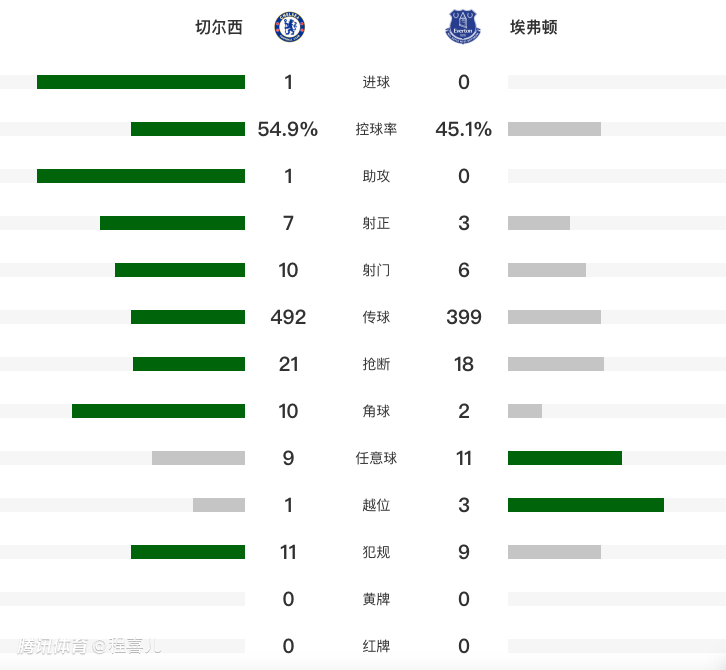Click Everton's pass count 399
The height and width of the screenshot is (670, 726).
pyautogui.click(x=464, y=317)
